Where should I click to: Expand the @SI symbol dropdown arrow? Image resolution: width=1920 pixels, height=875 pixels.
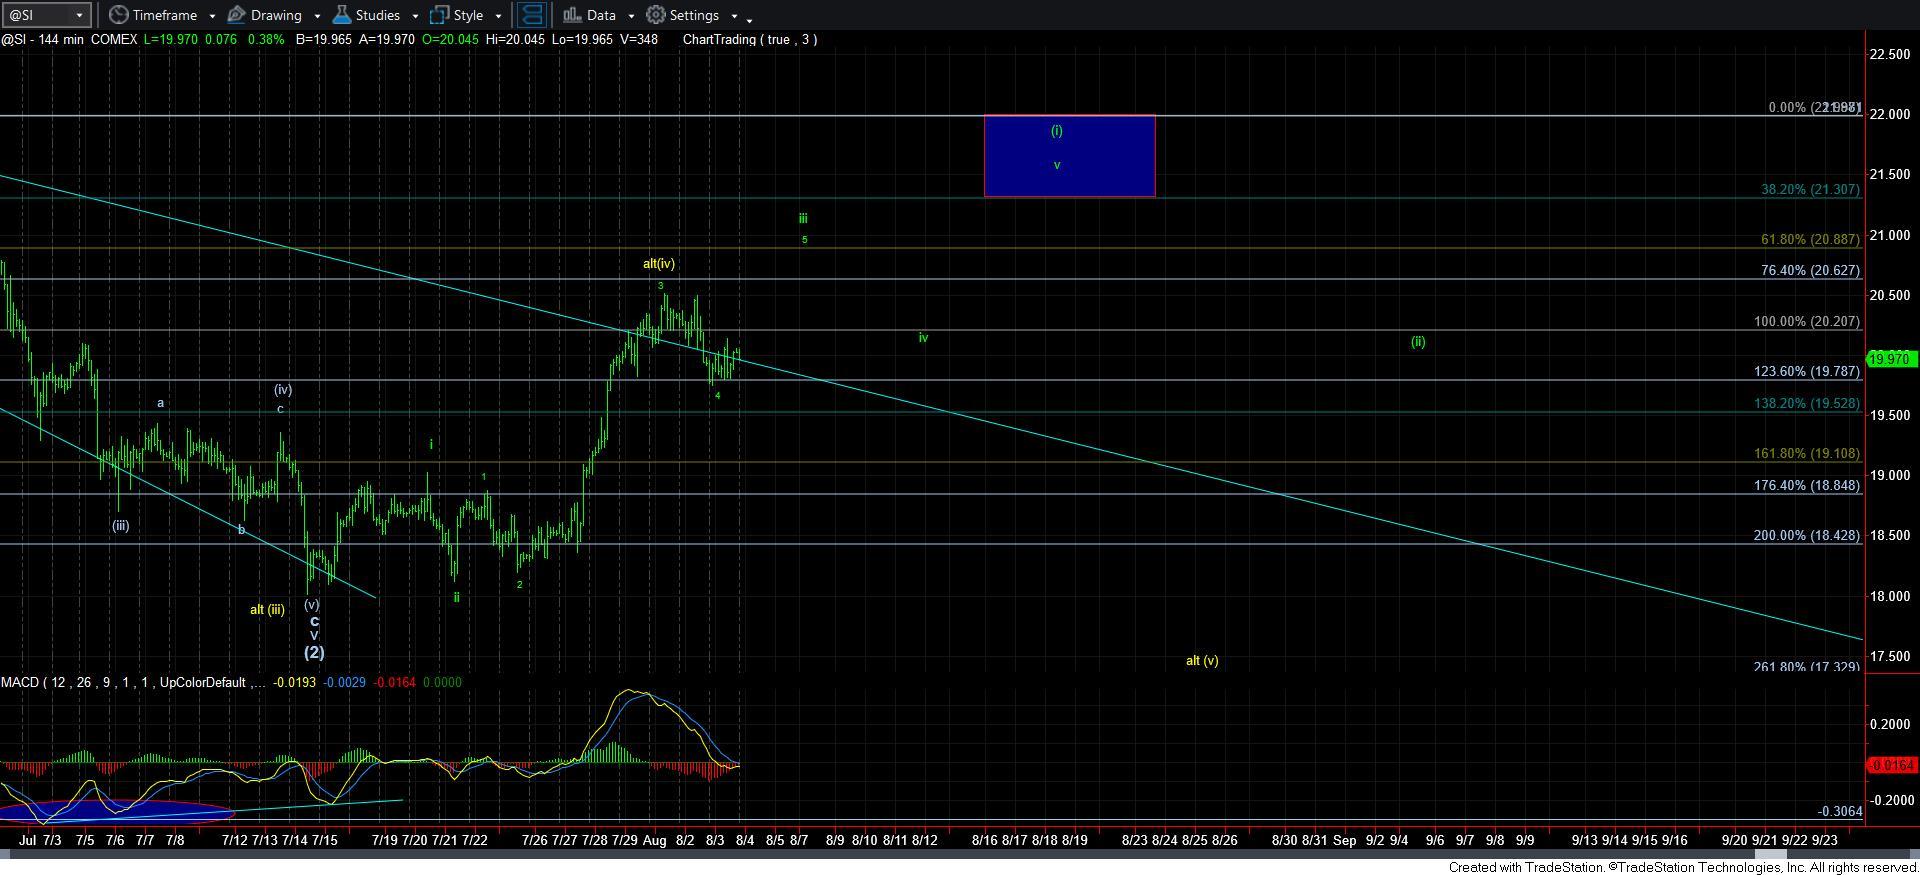pos(80,15)
